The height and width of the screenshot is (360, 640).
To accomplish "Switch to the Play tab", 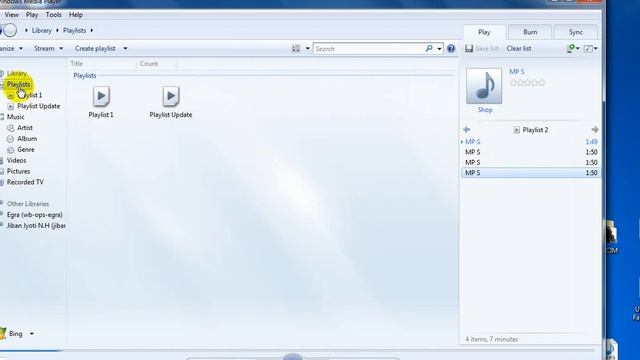I will click(x=484, y=32).
